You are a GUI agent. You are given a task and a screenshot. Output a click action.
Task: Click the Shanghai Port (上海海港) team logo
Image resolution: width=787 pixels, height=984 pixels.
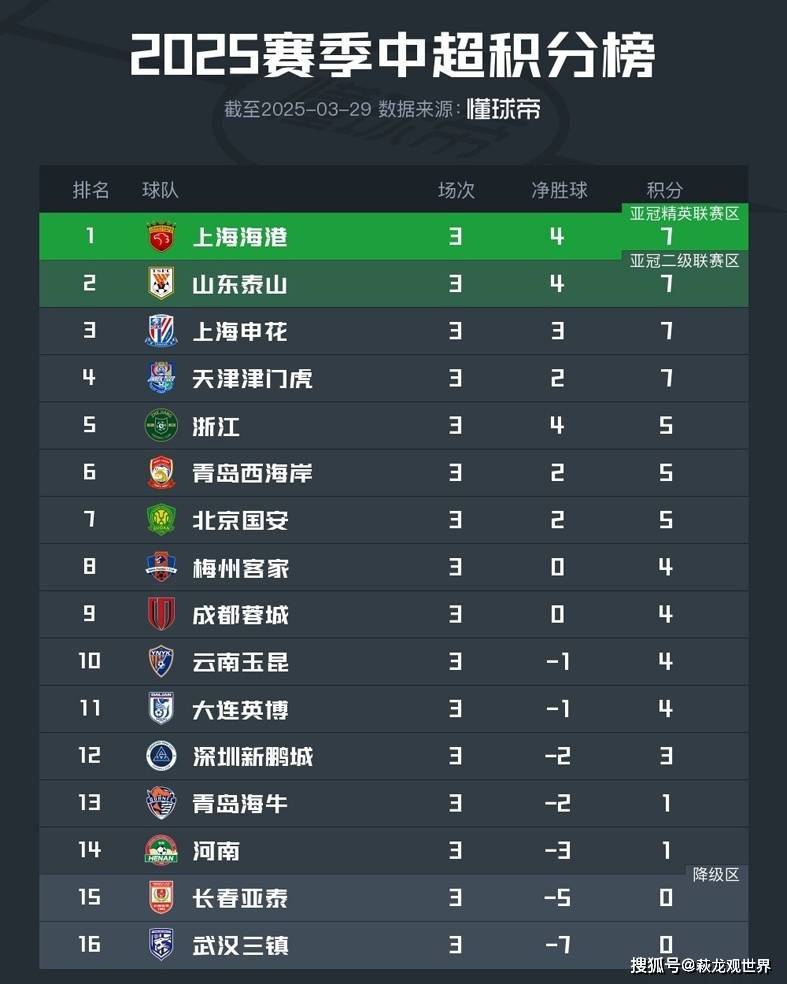(161, 236)
